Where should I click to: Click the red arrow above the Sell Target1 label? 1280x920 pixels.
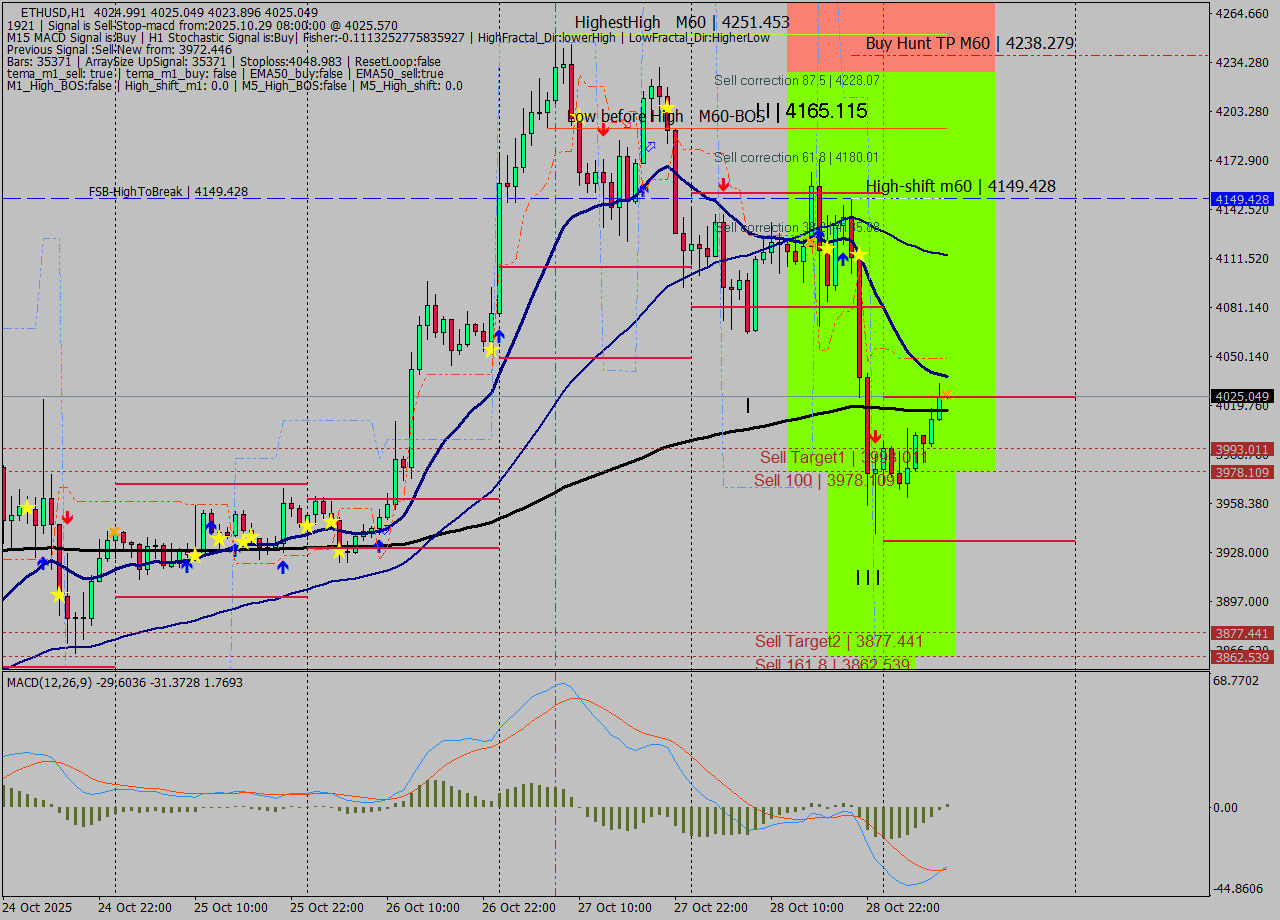pyautogui.click(x=877, y=437)
